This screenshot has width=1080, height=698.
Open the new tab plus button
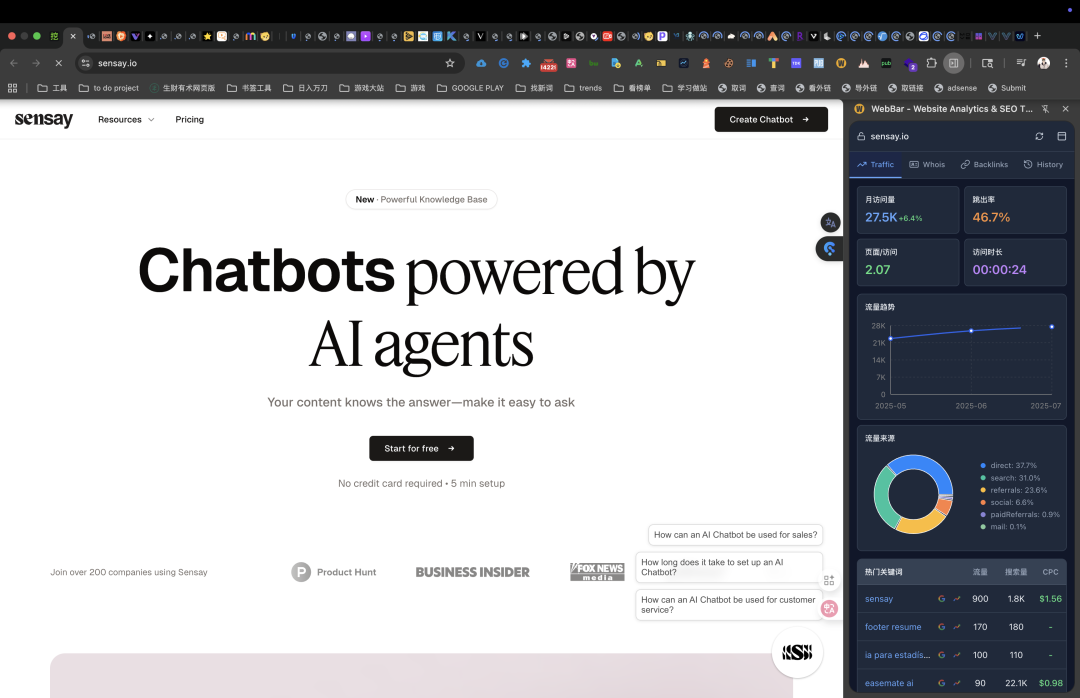coord(1037,36)
